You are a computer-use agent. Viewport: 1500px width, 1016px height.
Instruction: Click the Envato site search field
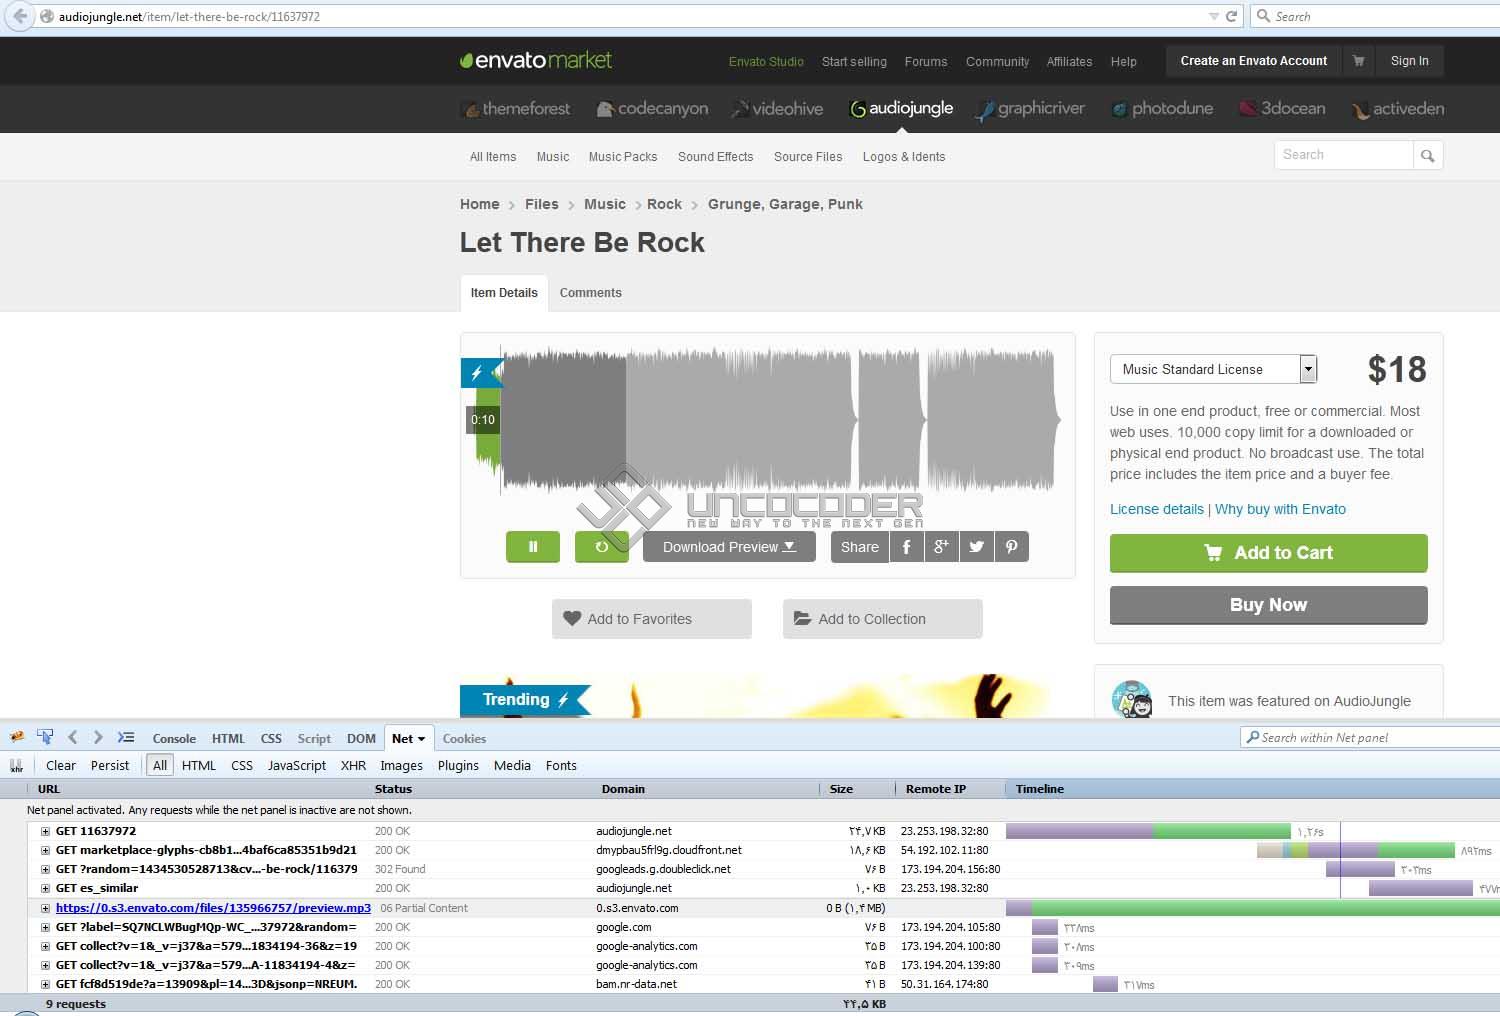1343,155
